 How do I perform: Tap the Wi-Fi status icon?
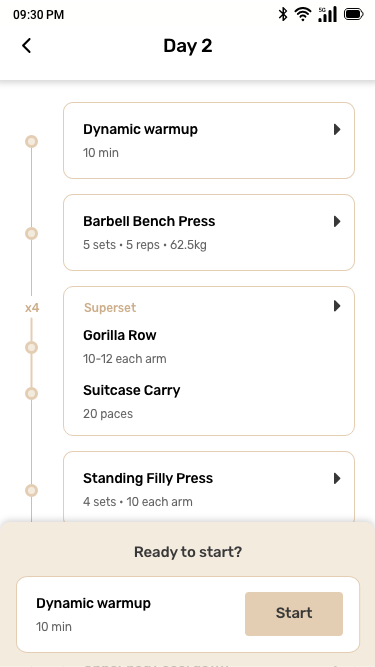[302, 14]
